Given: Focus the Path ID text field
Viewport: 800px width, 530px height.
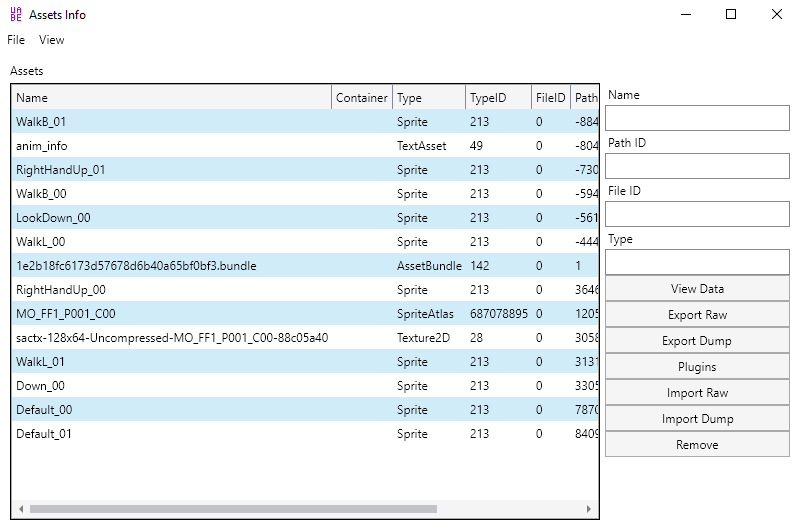Looking at the screenshot, I should click(697, 166).
